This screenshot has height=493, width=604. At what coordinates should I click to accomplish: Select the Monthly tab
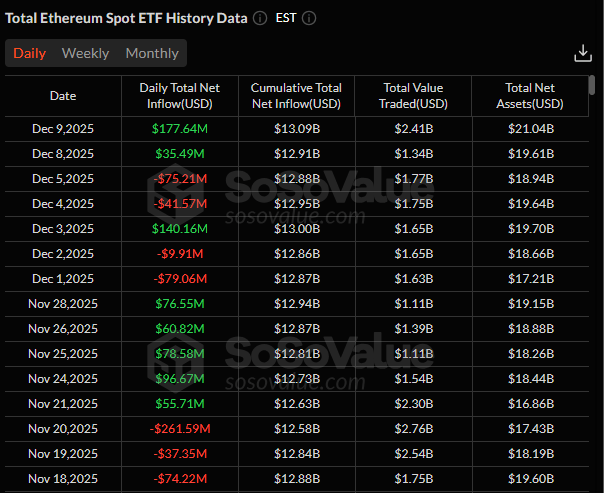tap(152, 53)
